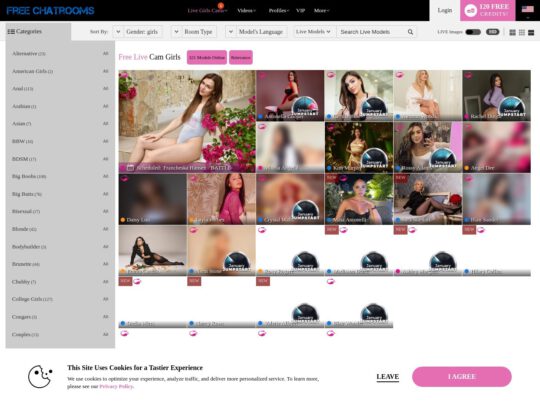Viewport: 540px width, 405px height.
Task: Open the Kate Murphy thumbnail
Action: (359, 147)
